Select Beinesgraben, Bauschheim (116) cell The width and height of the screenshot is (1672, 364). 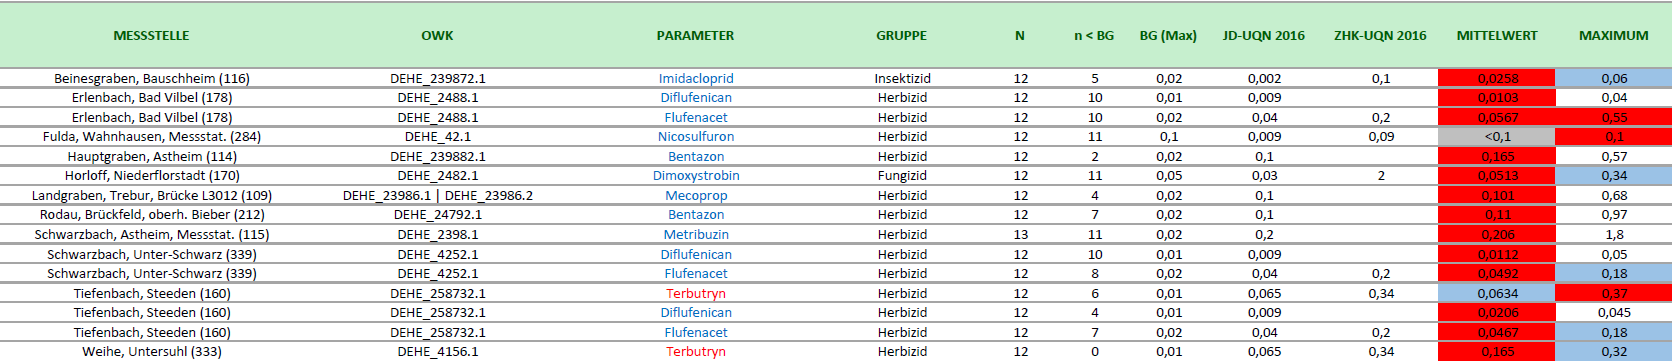pos(152,78)
